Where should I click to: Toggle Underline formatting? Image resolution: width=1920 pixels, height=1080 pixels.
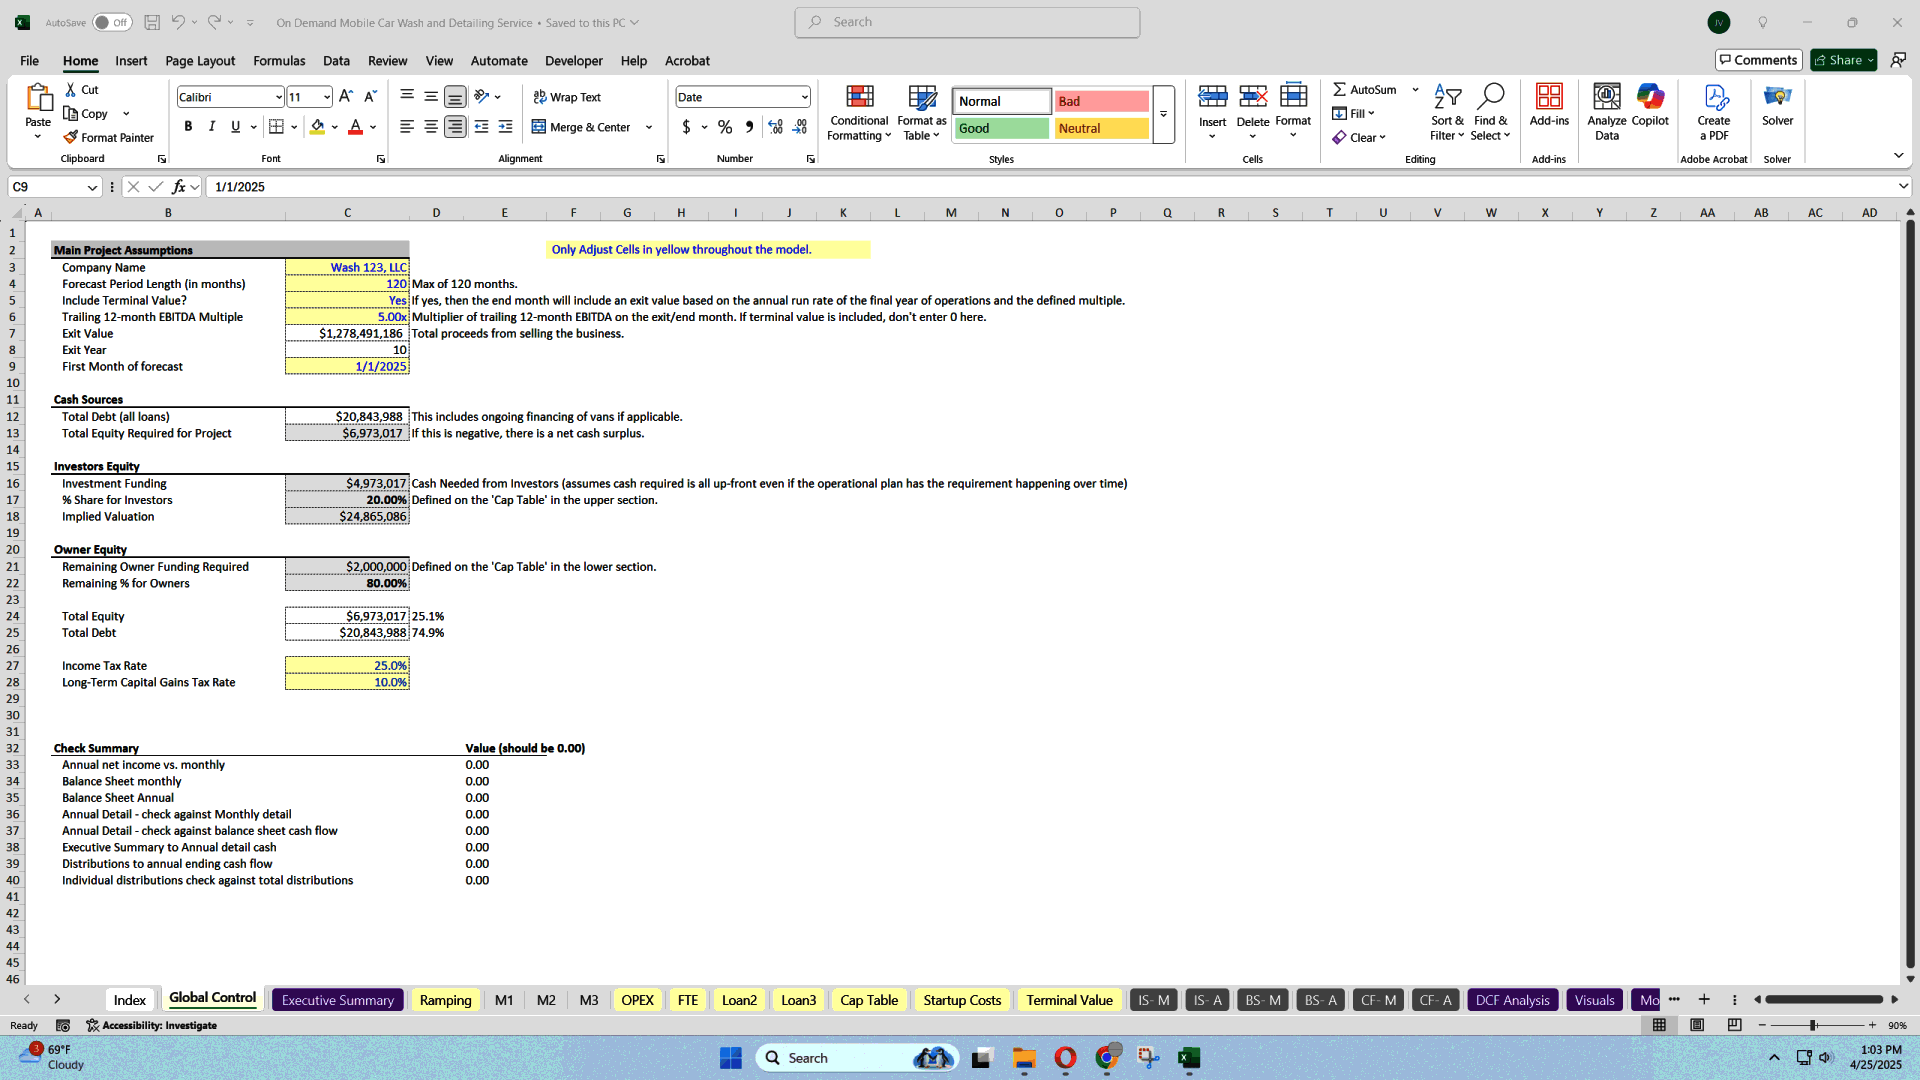tap(236, 127)
